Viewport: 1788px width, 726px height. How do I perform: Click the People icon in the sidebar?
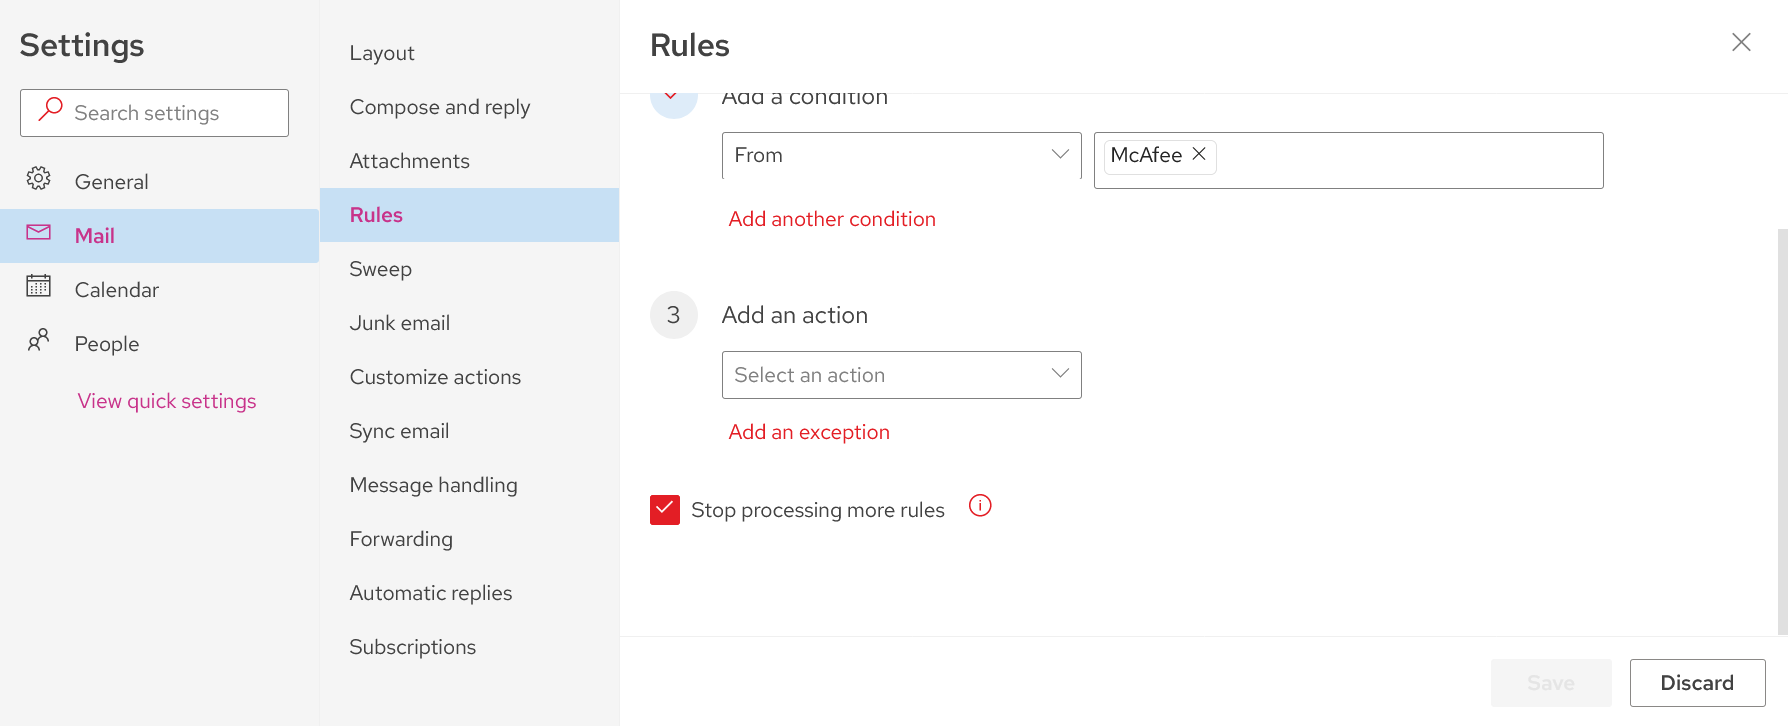coord(38,342)
